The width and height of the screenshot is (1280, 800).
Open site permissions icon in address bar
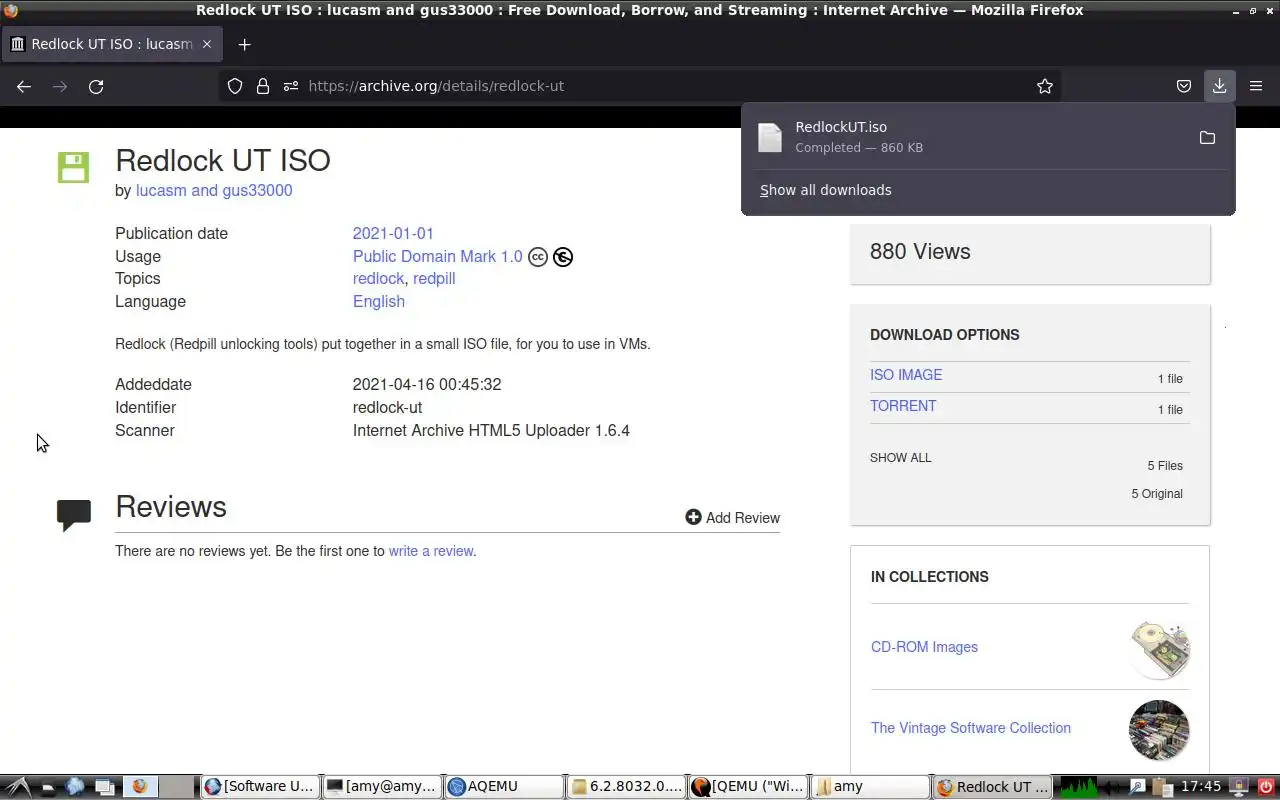[x=291, y=86]
